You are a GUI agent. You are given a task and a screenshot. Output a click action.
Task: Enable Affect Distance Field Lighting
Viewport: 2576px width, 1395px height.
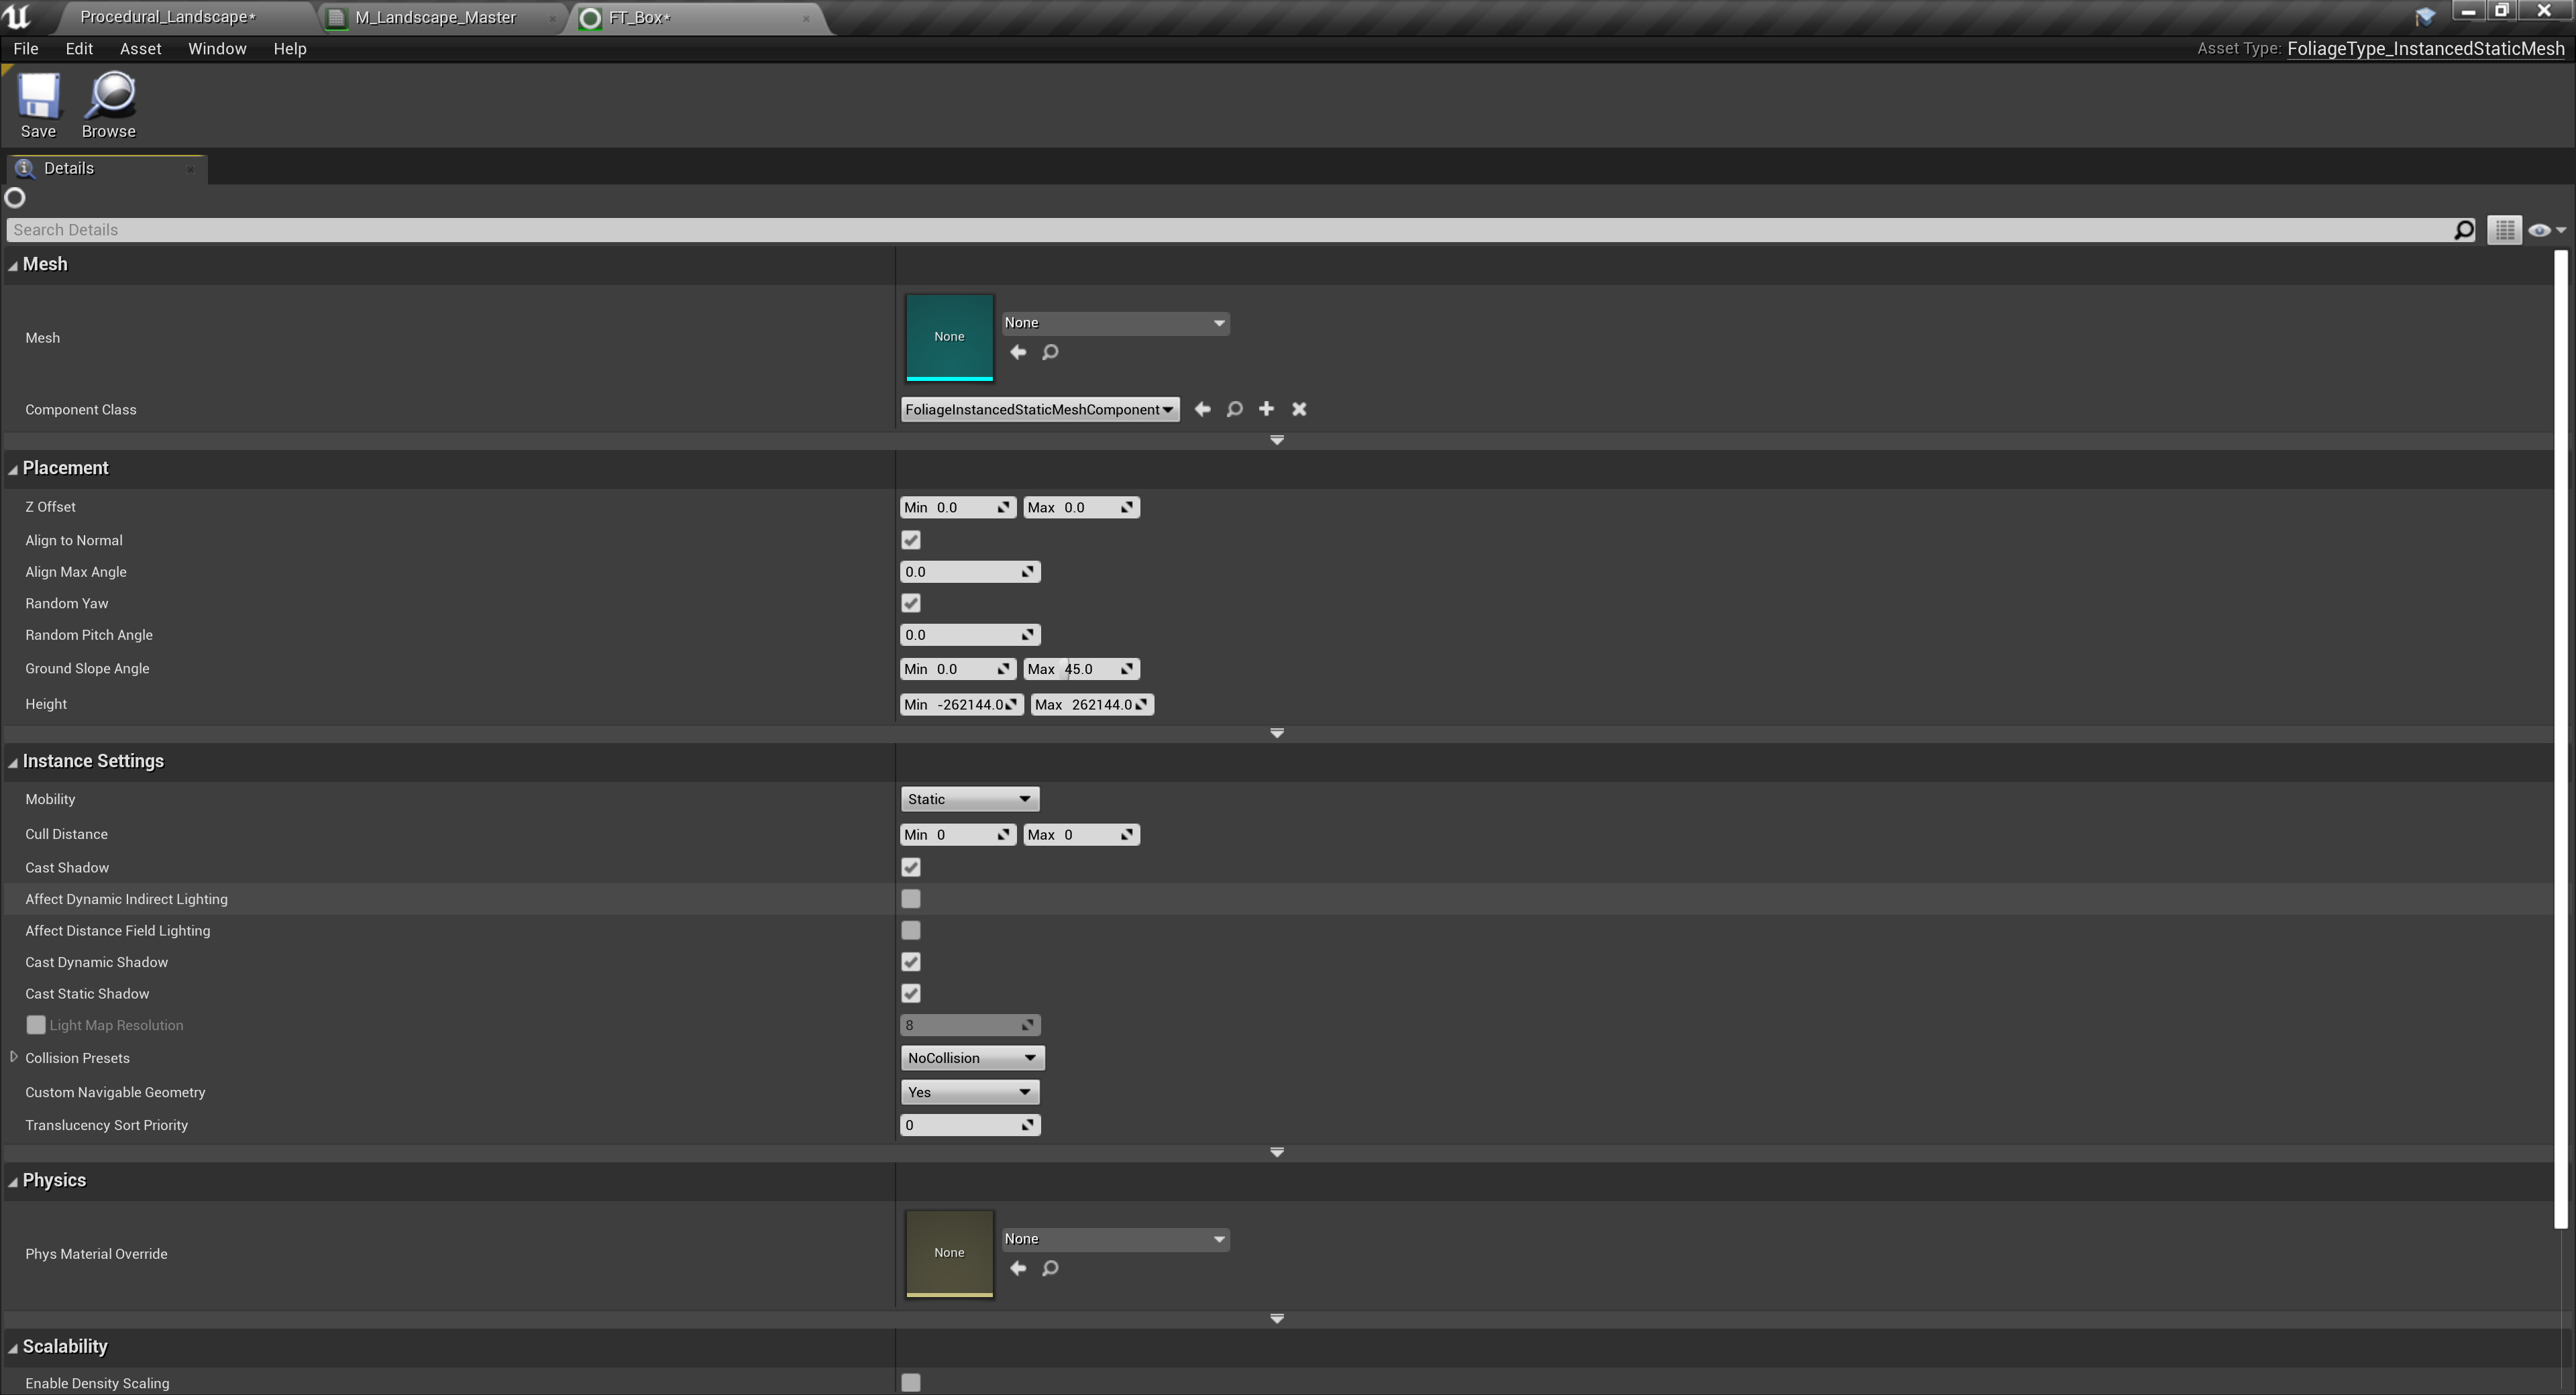[x=910, y=930]
